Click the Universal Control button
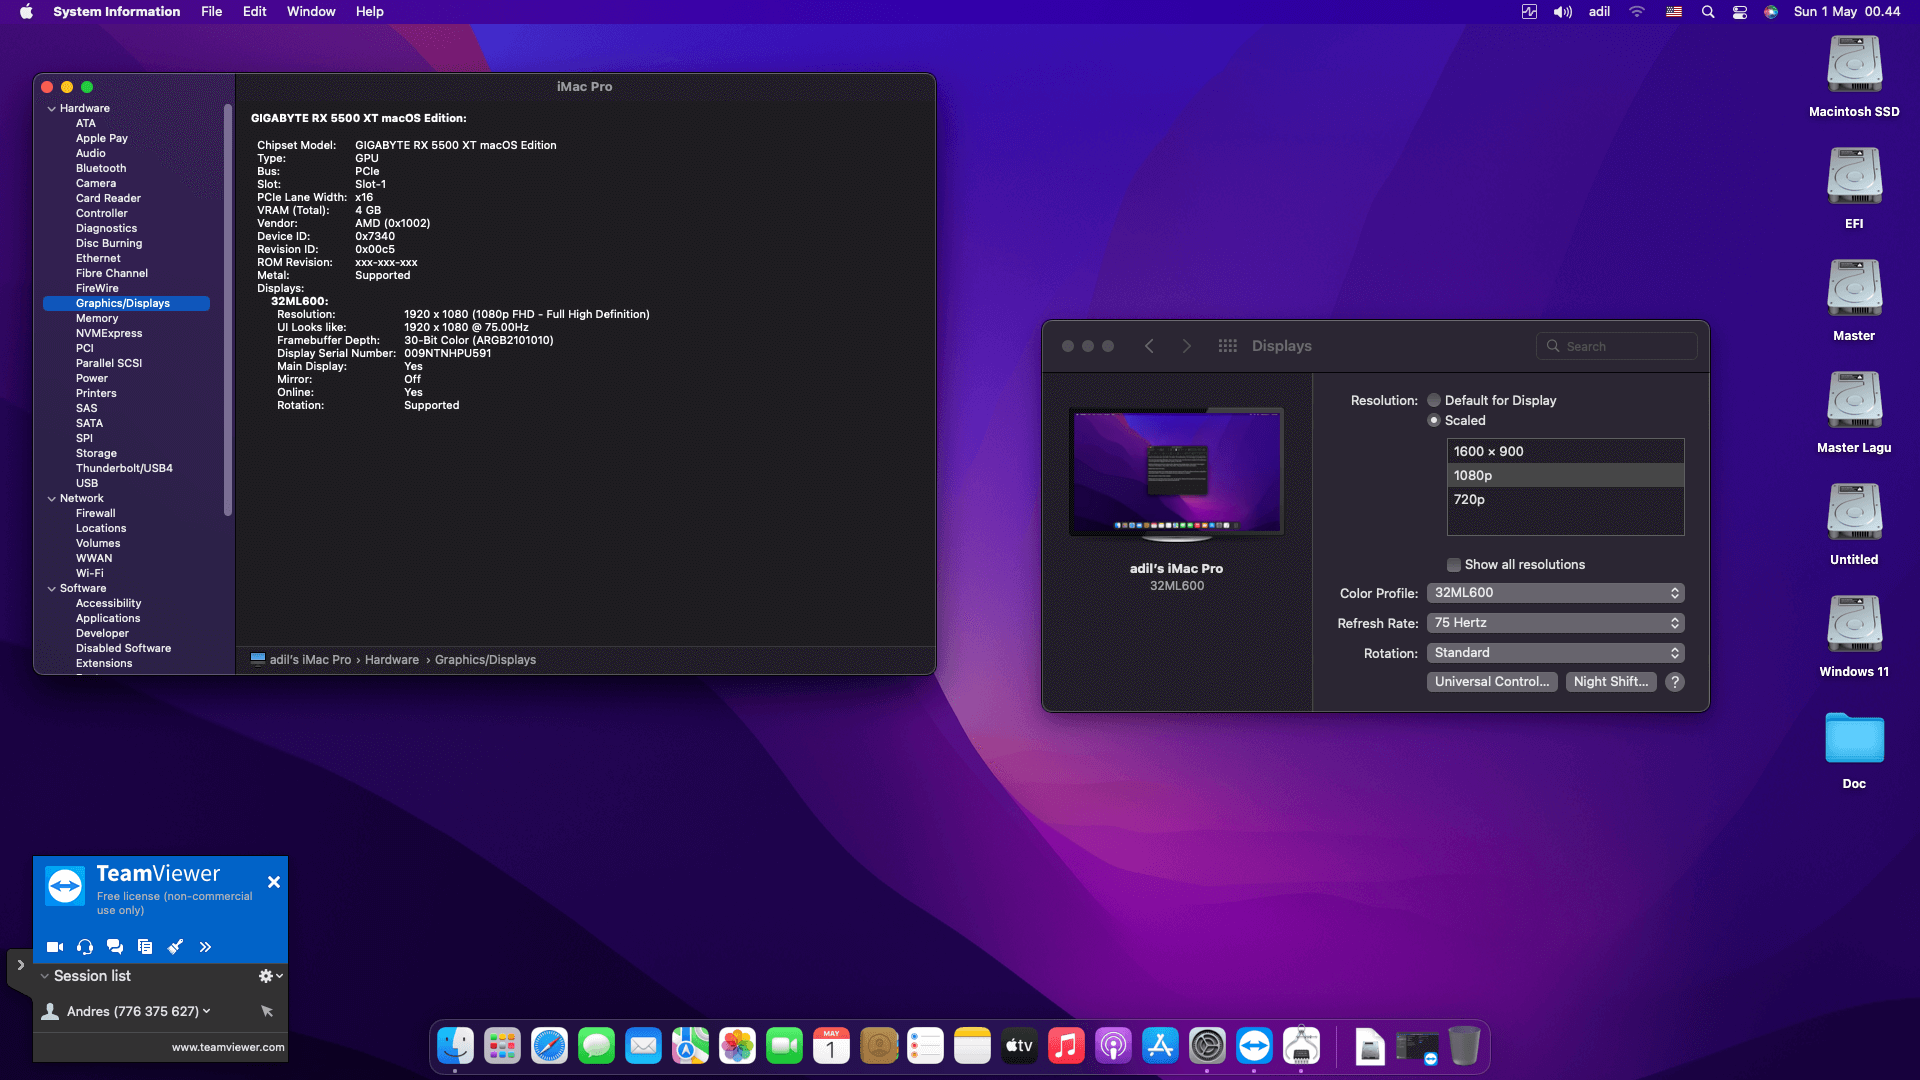1920x1080 pixels. tap(1492, 682)
